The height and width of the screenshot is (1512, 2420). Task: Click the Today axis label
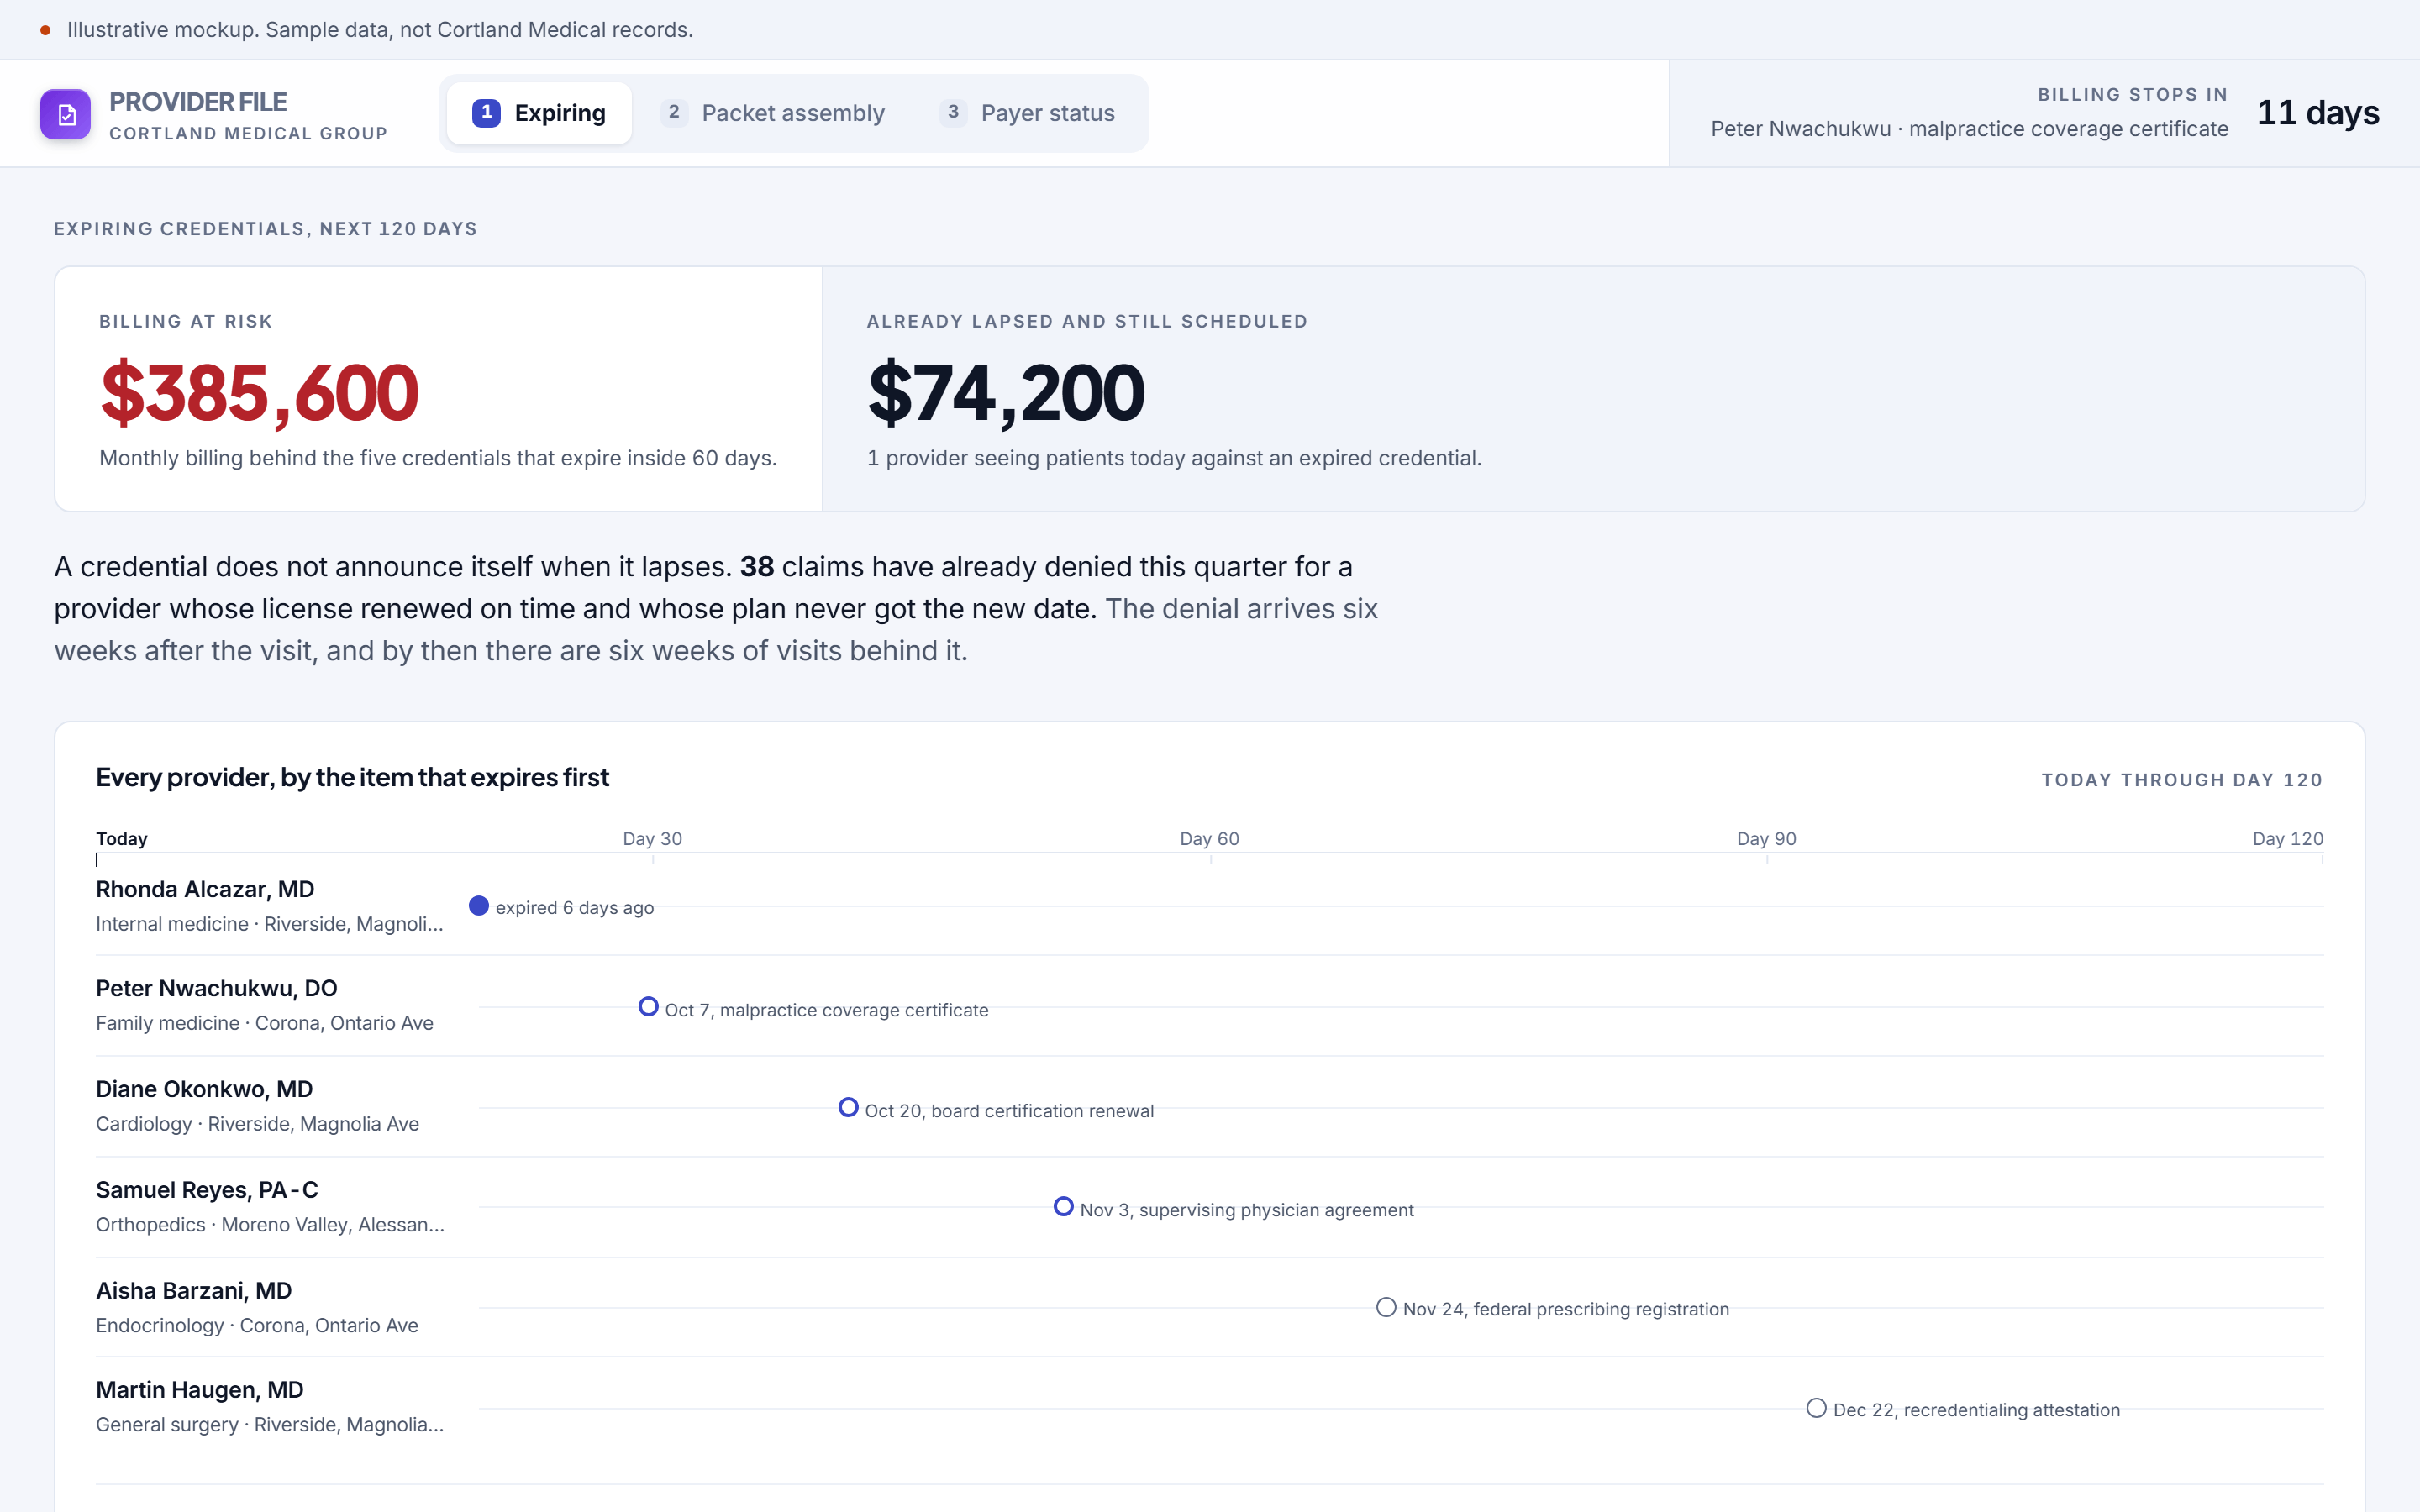[122, 839]
